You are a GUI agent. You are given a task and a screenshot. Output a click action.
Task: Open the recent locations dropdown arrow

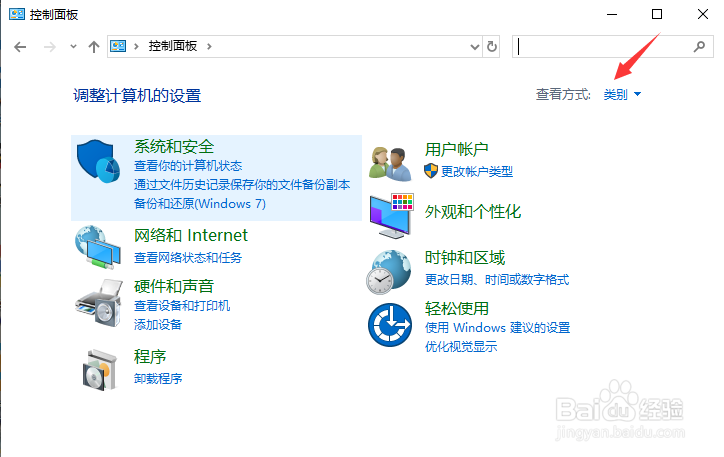(73, 46)
